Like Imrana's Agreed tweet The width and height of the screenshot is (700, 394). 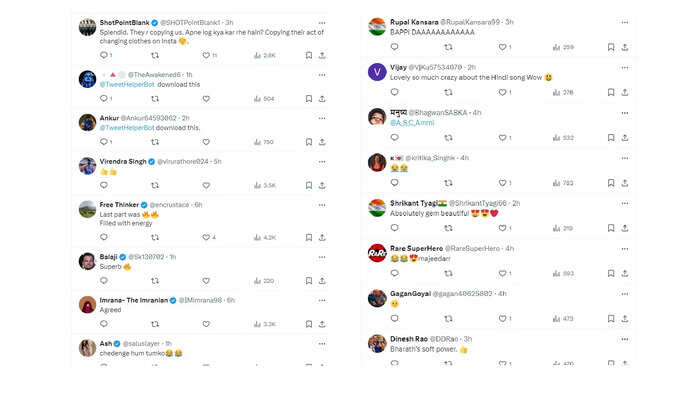point(206,324)
